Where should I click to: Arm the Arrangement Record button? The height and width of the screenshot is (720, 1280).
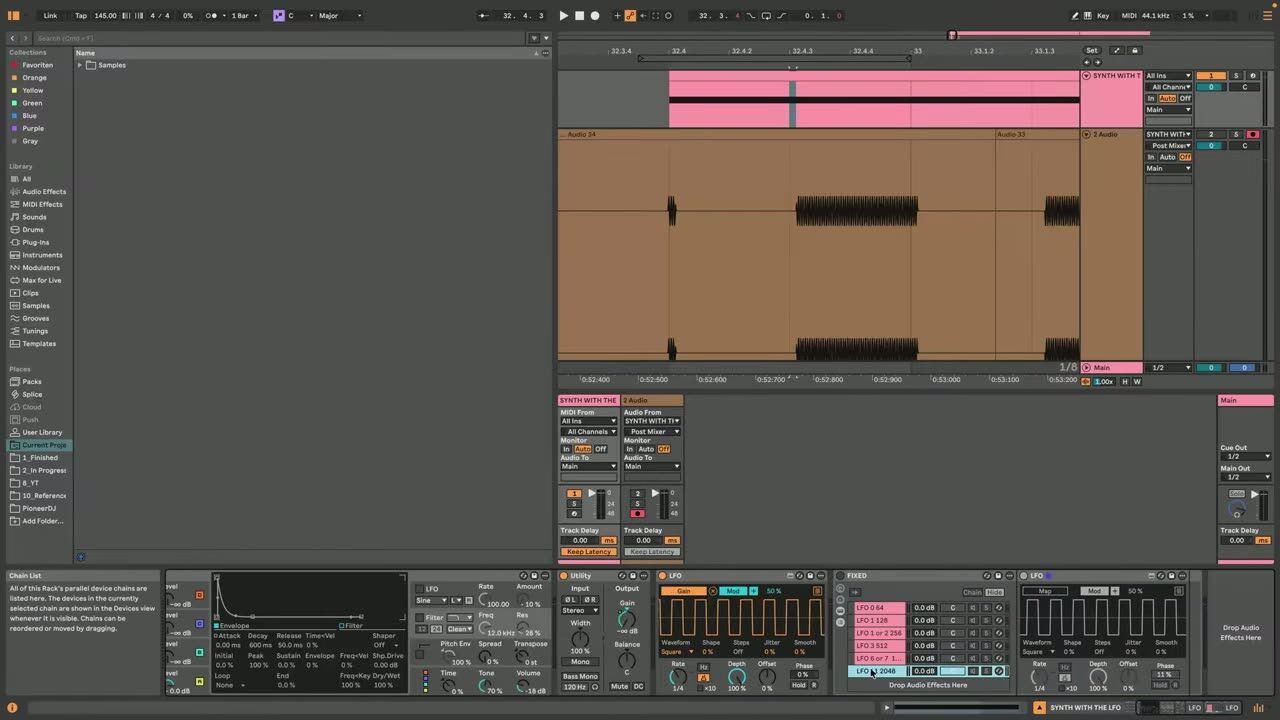point(595,16)
